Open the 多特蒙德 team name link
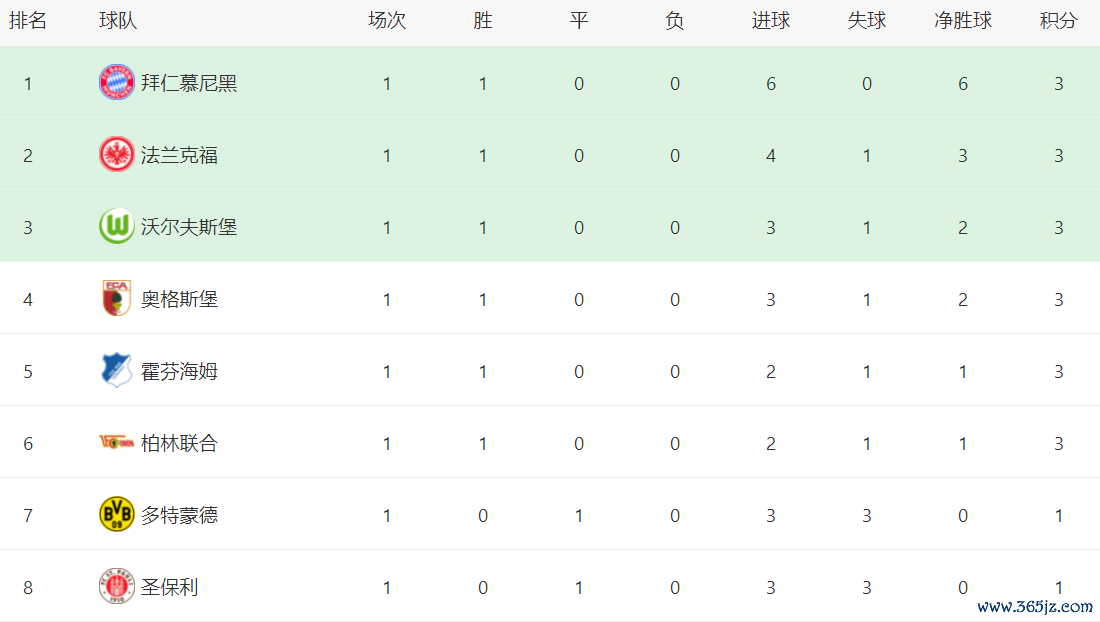This screenshot has width=1100, height=622. (179, 515)
